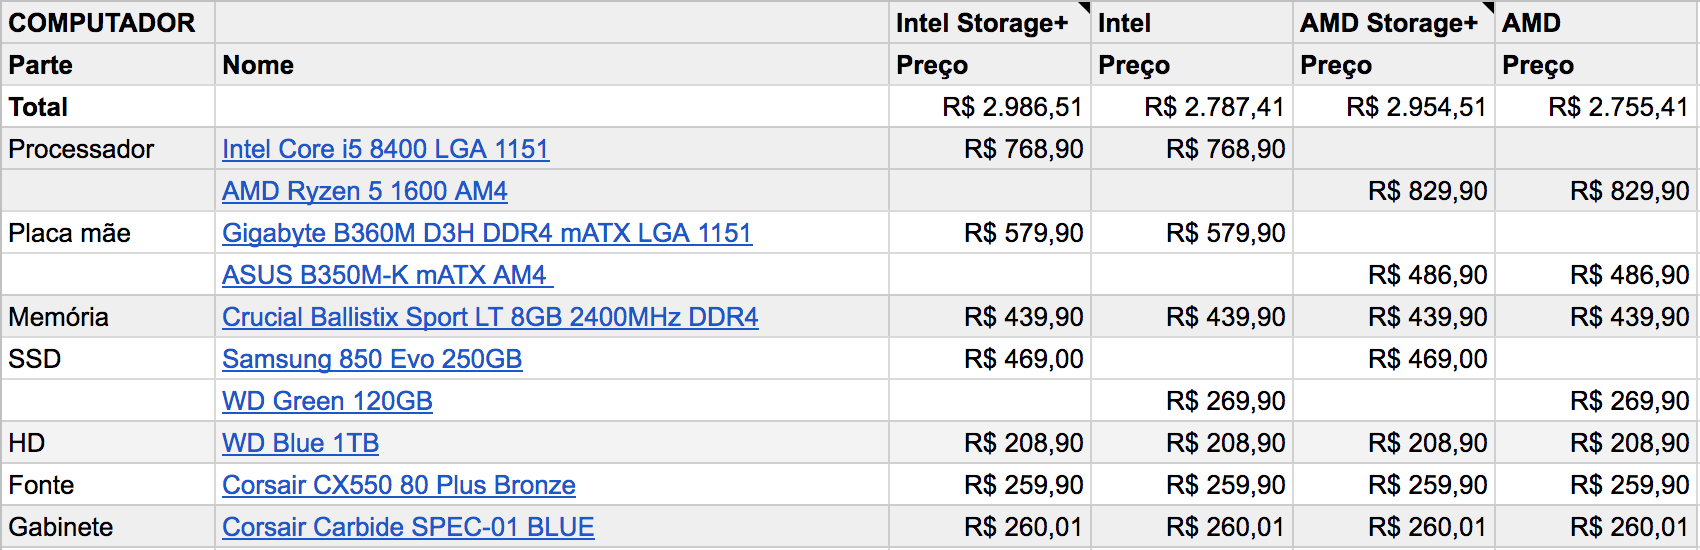Select the Nome column header cell
This screenshot has height=550, width=1700.
[552, 65]
